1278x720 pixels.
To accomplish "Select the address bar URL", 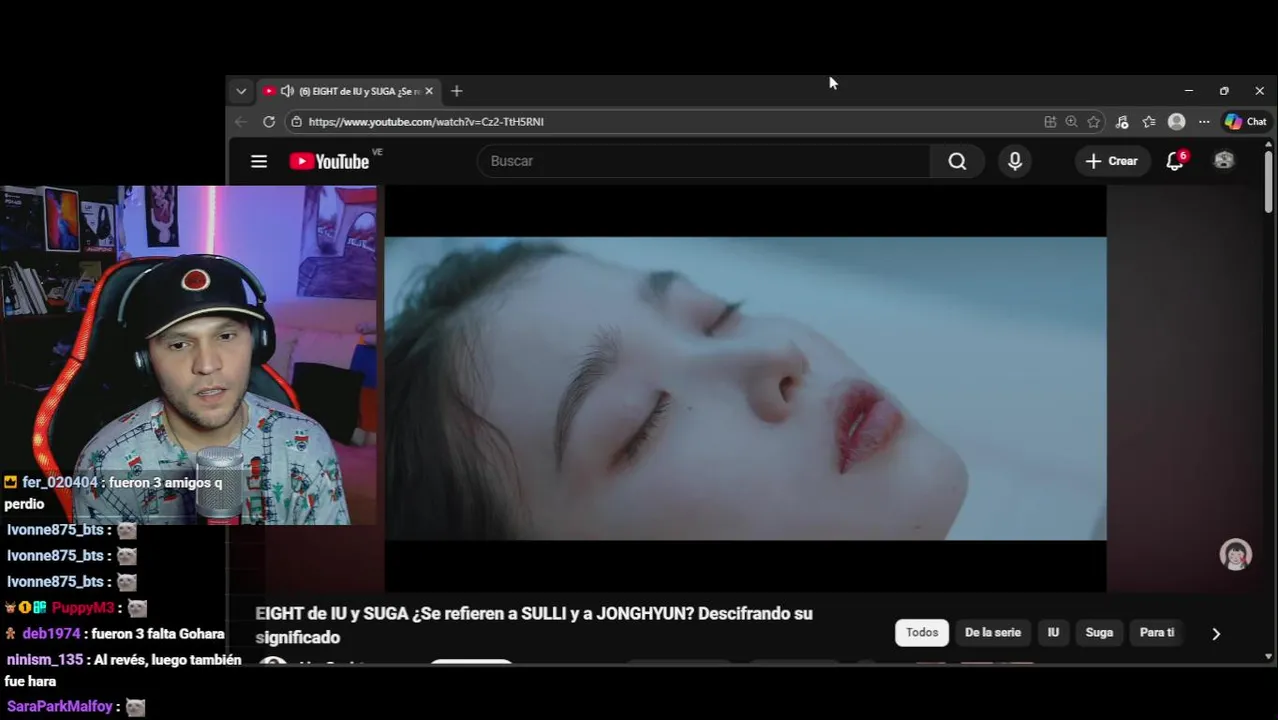I will 426,122.
